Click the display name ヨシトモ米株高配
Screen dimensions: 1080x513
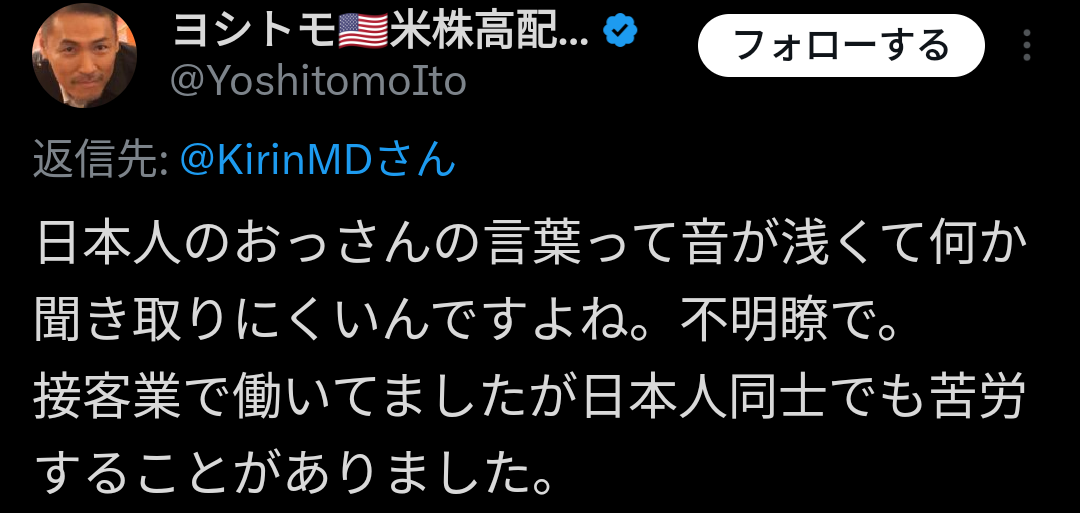pyautogui.click(x=380, y=31)
